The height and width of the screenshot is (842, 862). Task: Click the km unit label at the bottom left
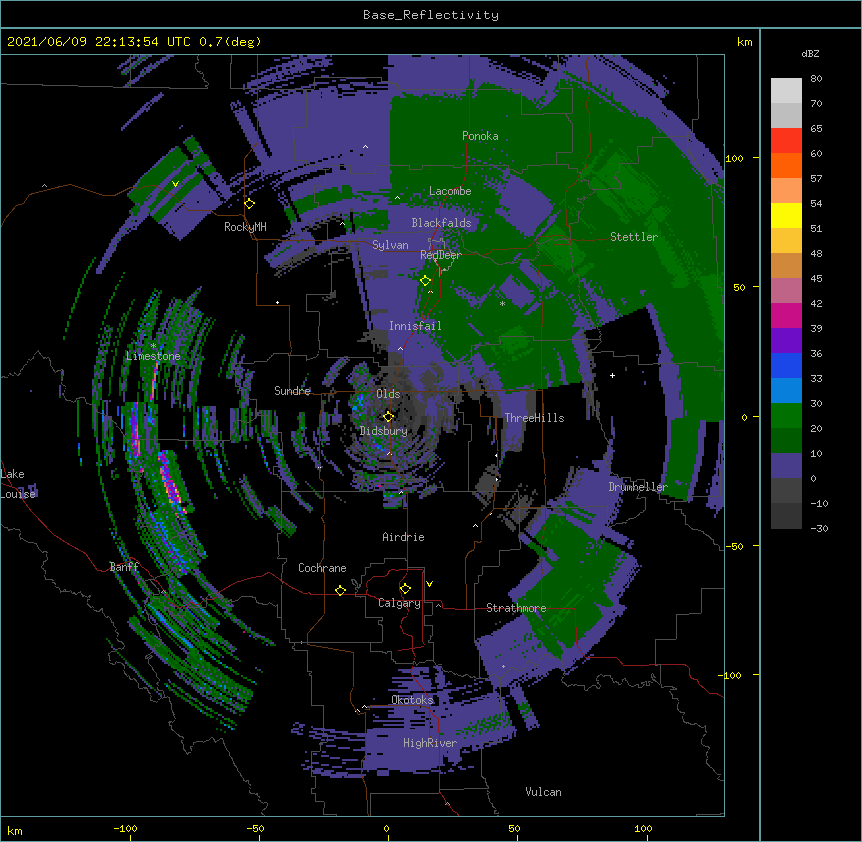pyautogui.click(x=15, y=831)
